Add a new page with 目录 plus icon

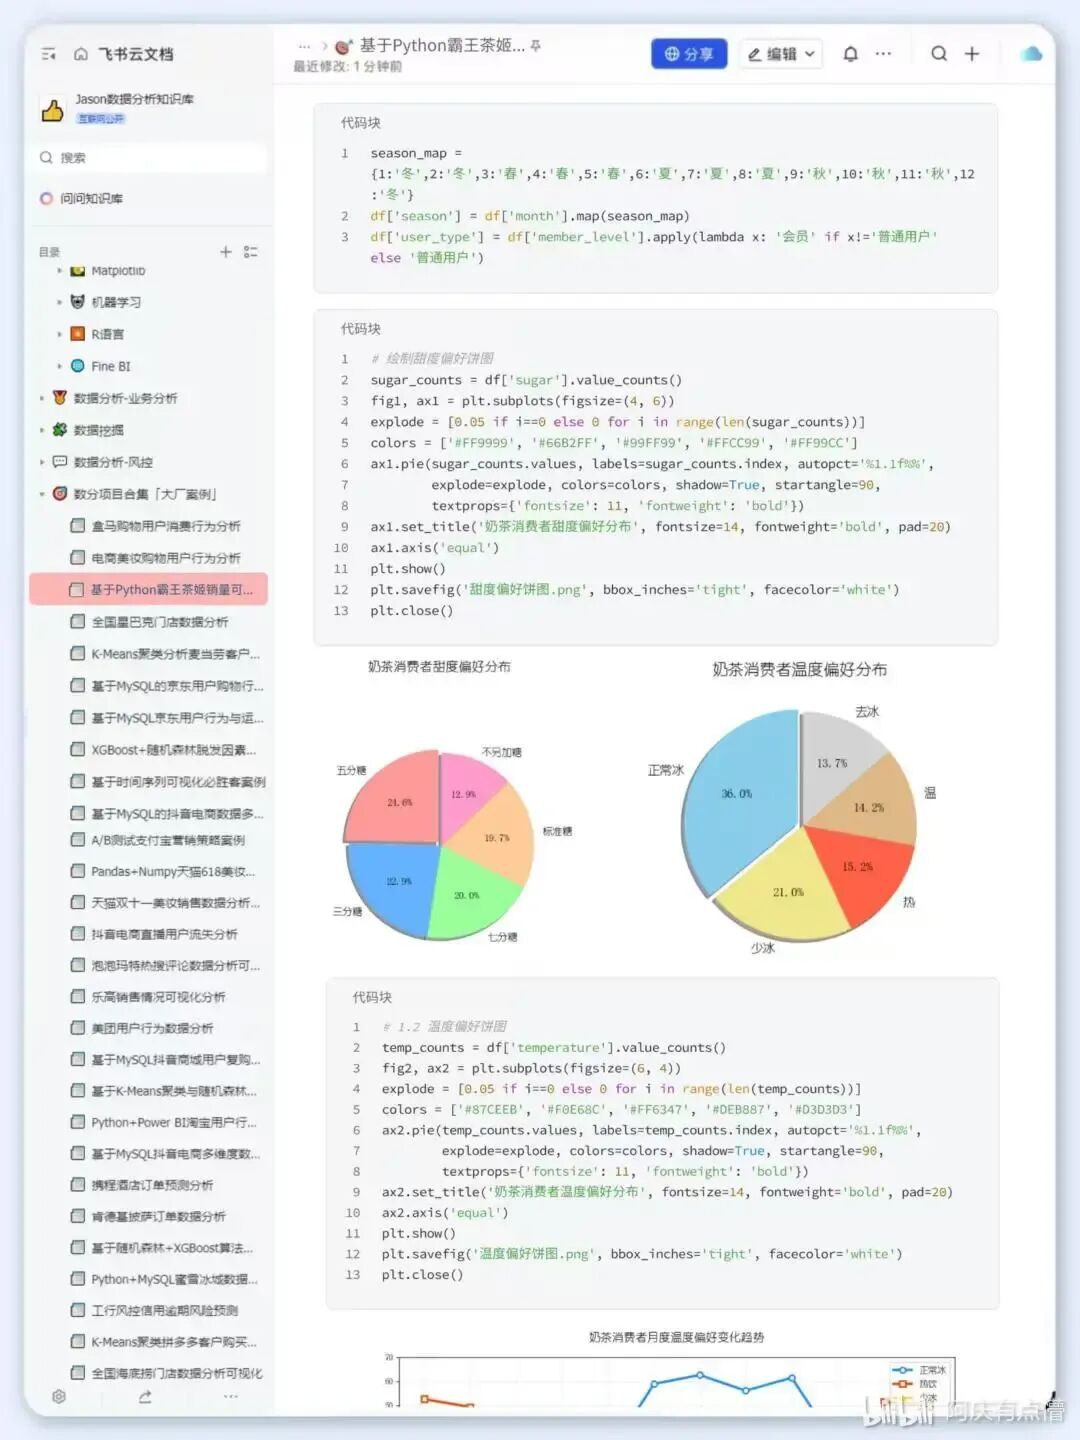click(x=226, y=252)
